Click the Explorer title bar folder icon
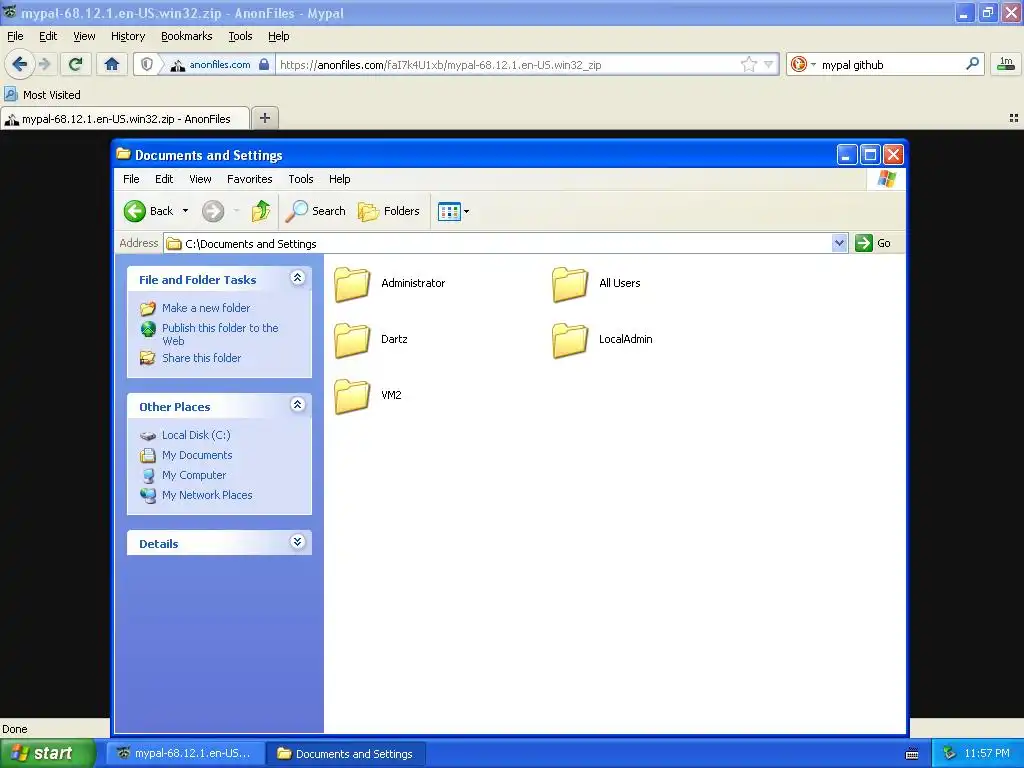 [123, 154]
